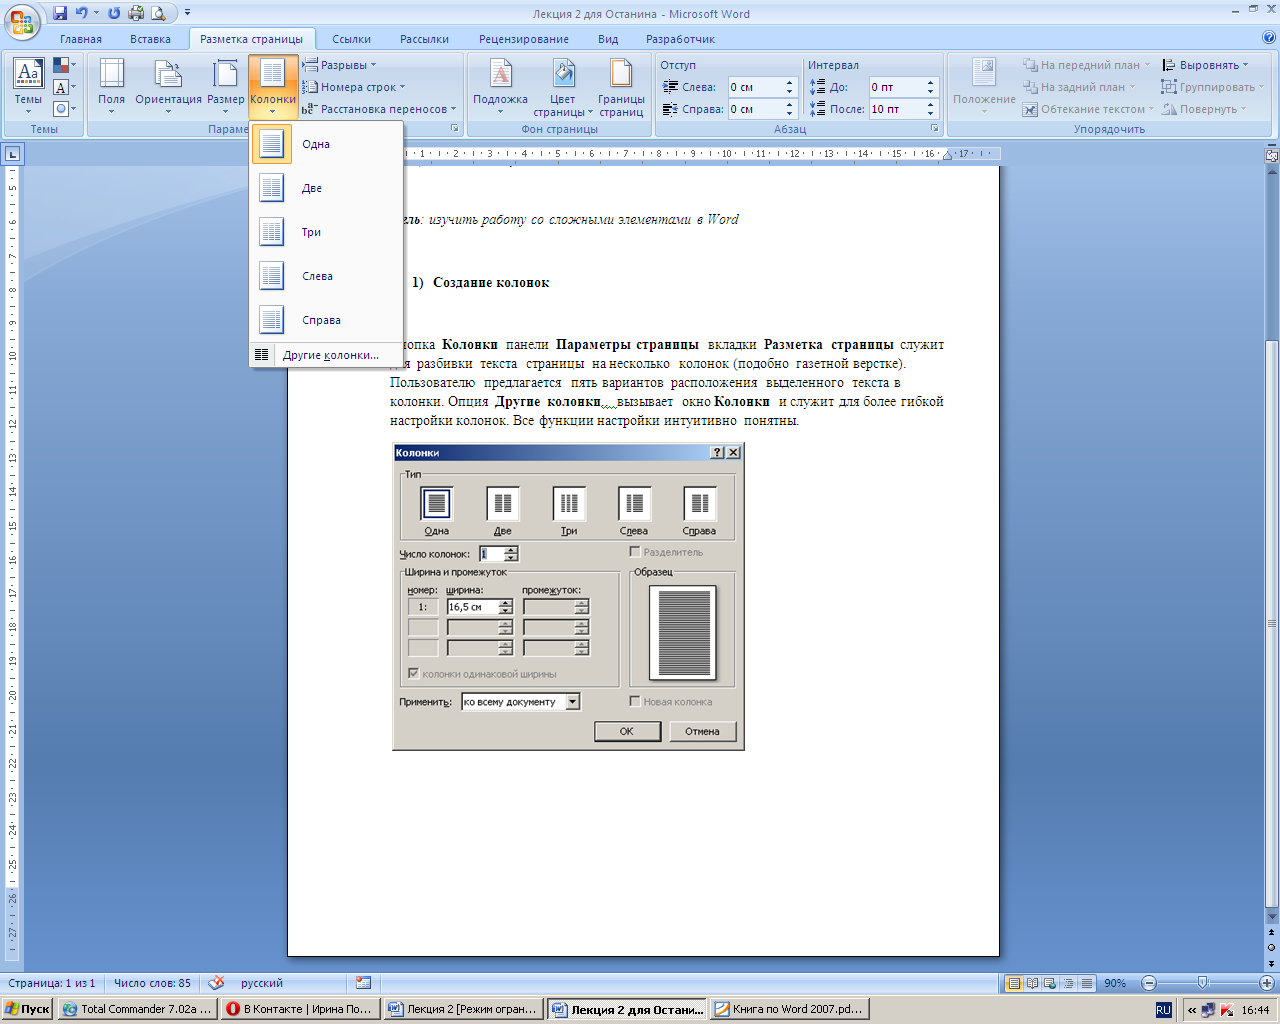1280x1024 pixels.
Task: Click the русский language indicator in the status bar
Action: tap(262, 983)
